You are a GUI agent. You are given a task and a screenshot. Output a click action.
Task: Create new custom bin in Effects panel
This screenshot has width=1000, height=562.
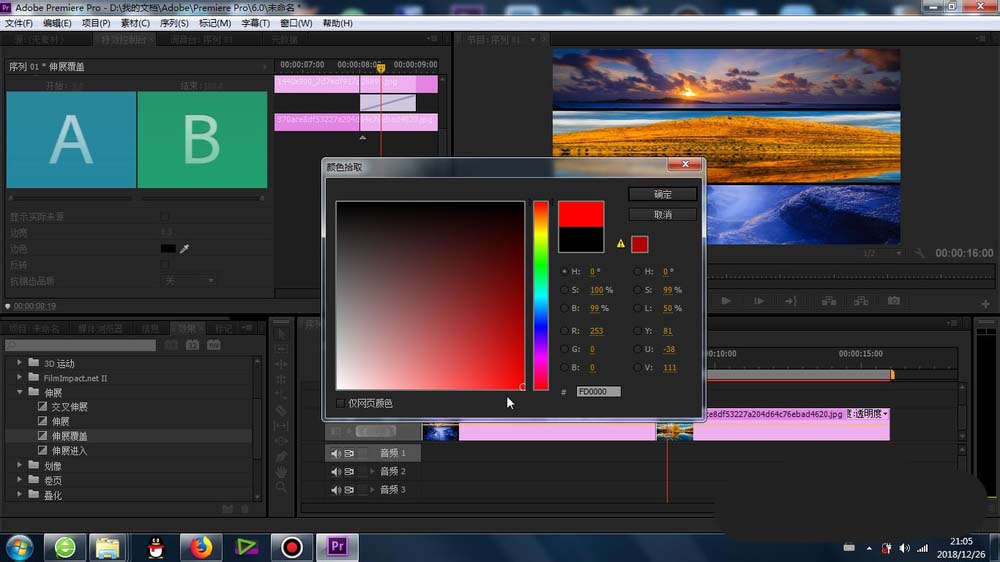pos(228,508)
